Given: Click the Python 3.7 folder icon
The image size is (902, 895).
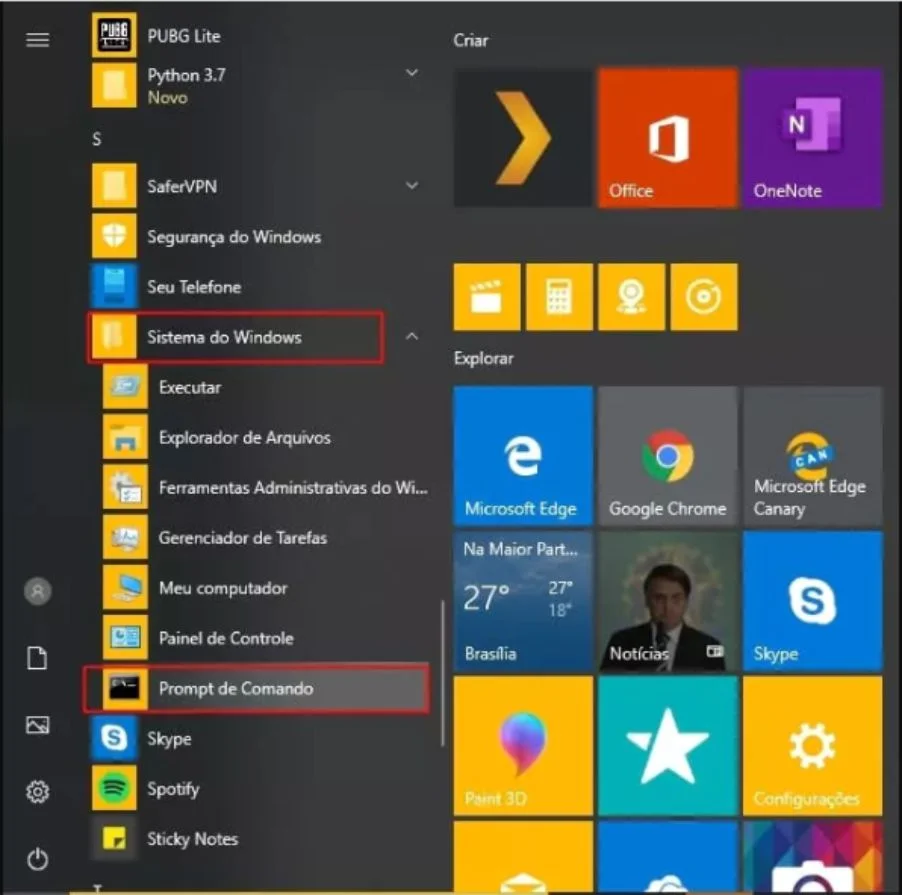Looking at the screenshot, I should (114, 85).
